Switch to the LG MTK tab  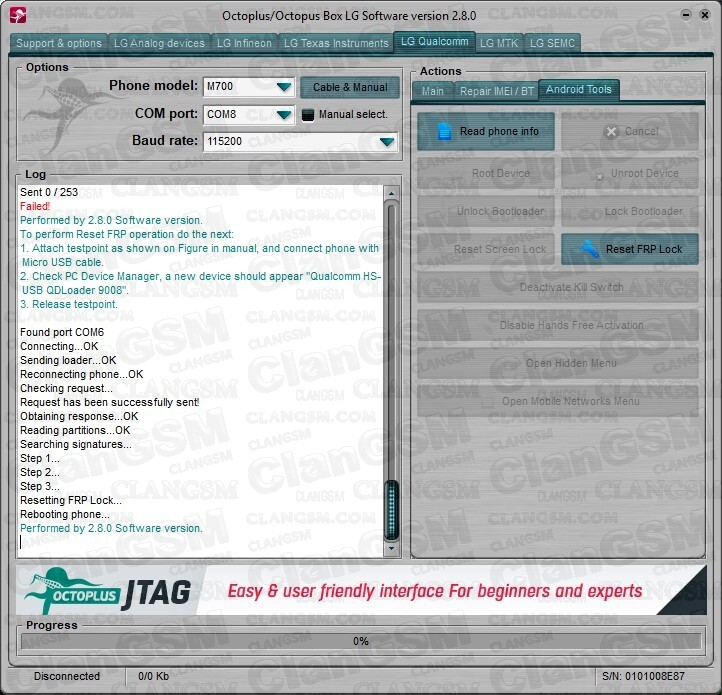pyautogui.click(x=498, y=43)
